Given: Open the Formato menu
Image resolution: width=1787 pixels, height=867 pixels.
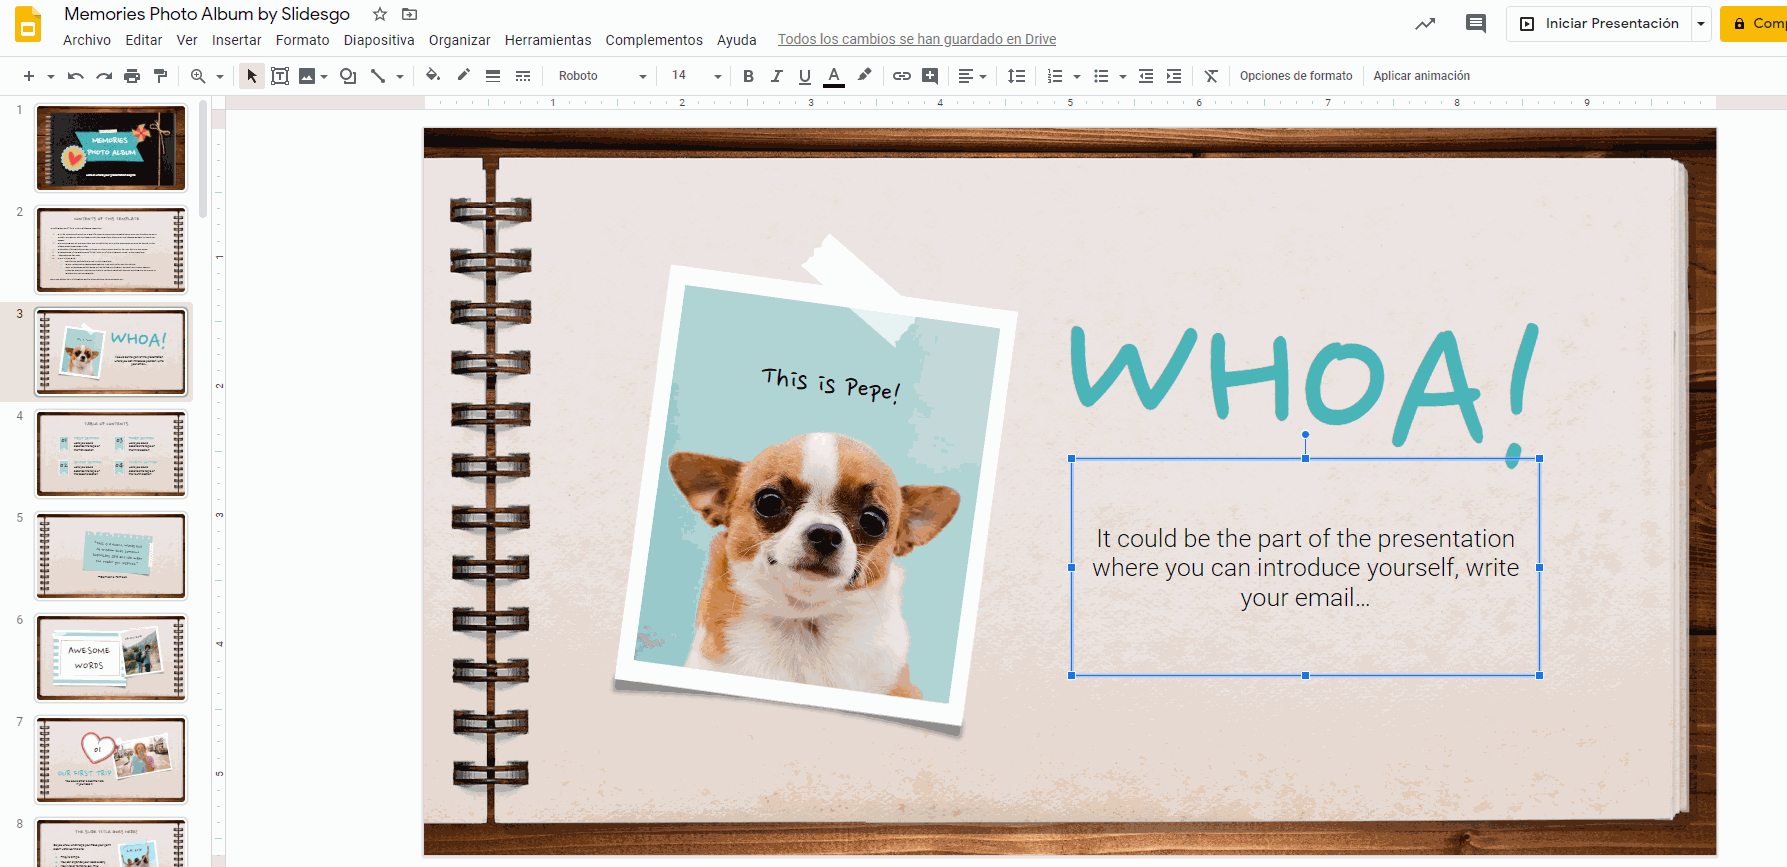Looking at the screenshot, I should click(303, 40).
